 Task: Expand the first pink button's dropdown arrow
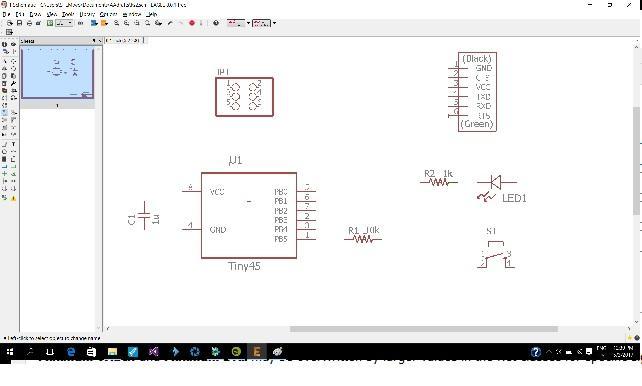coord(248,23)
